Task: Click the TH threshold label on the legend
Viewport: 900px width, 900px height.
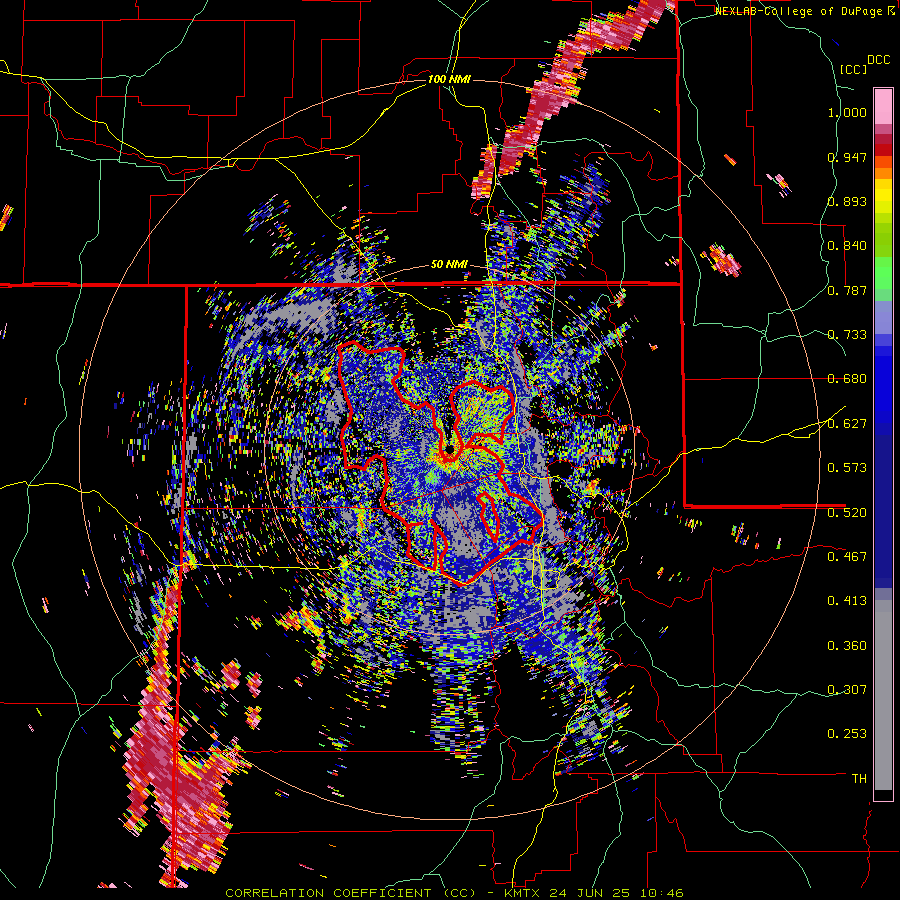Action: tap(859, 779)
